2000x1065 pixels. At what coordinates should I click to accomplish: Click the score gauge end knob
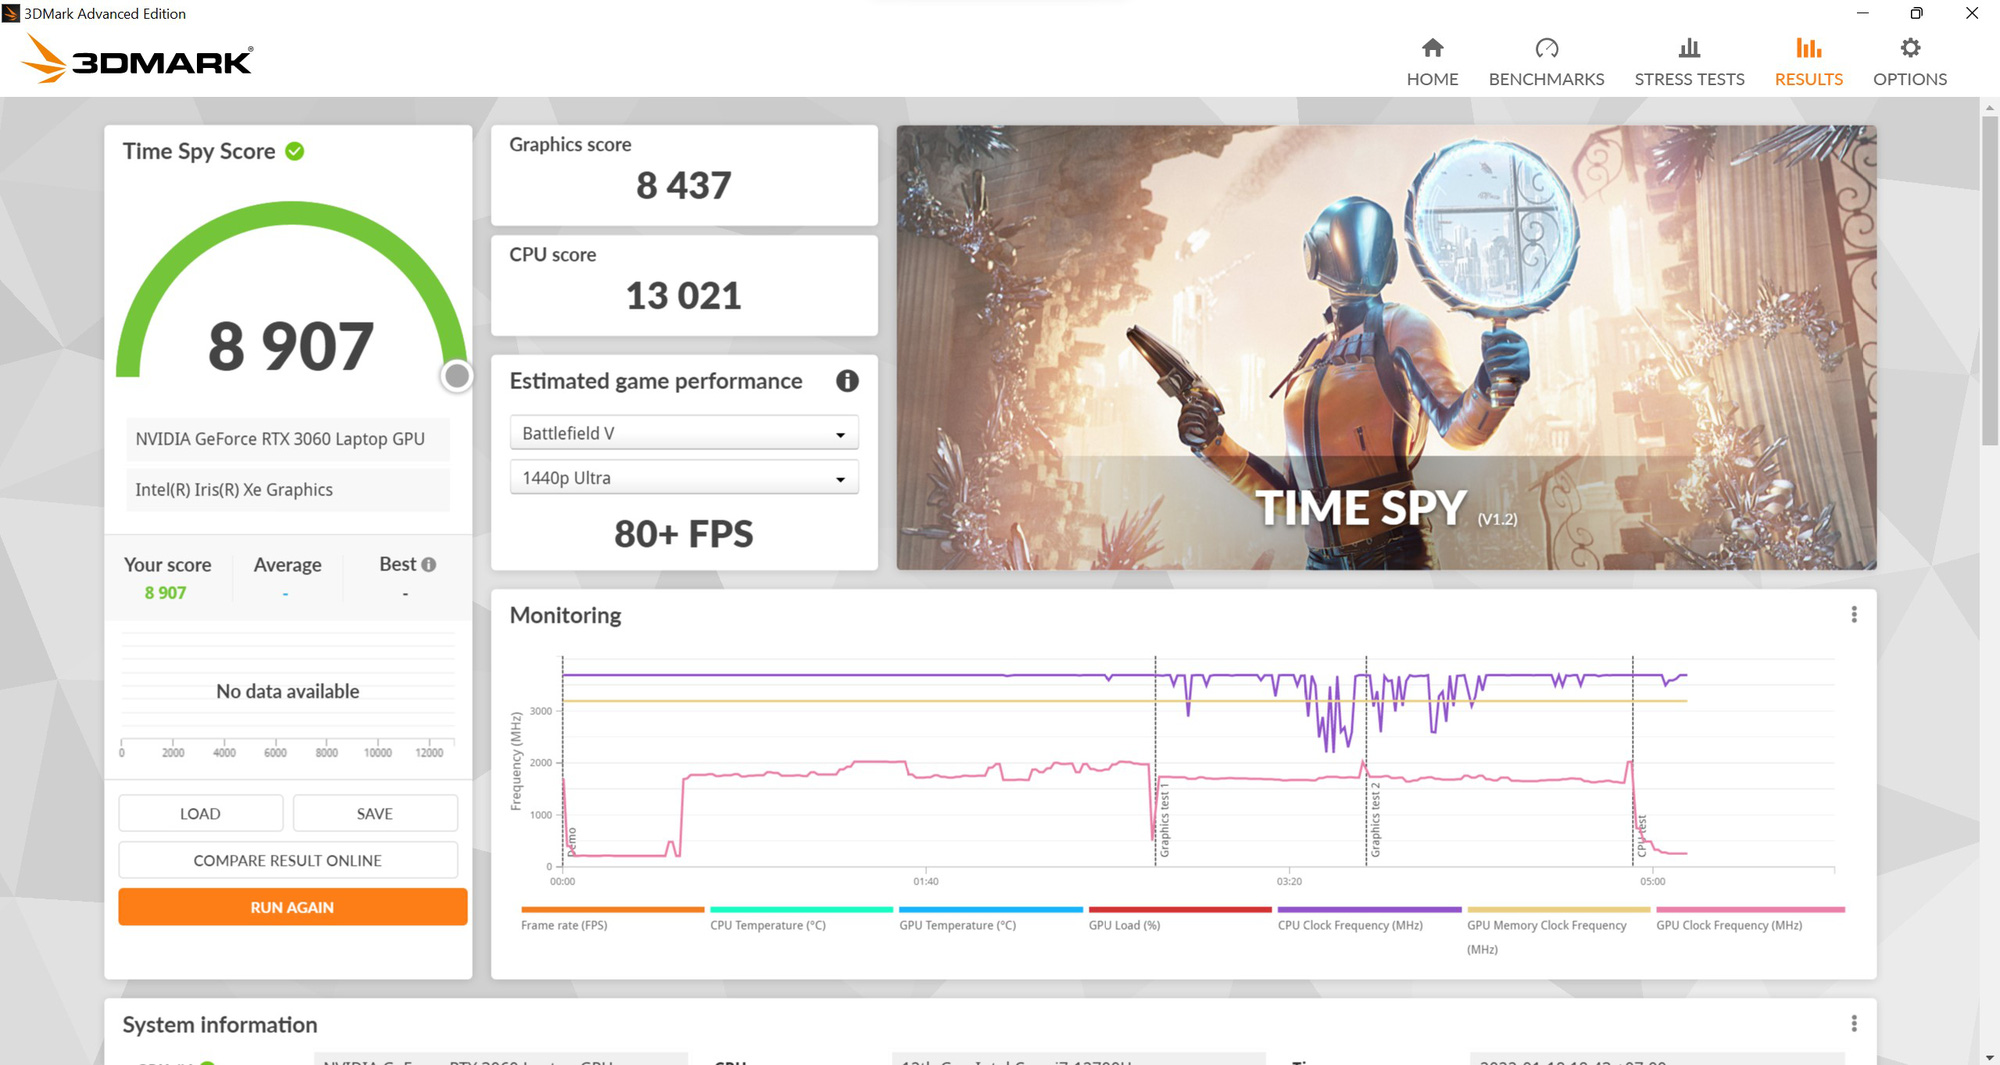457,376
